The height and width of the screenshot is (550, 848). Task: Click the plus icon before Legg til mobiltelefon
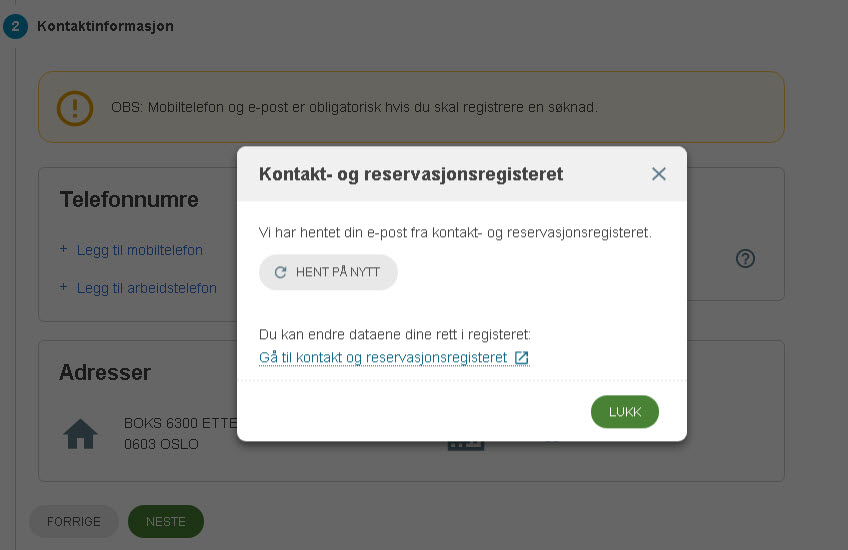[64, 249]
